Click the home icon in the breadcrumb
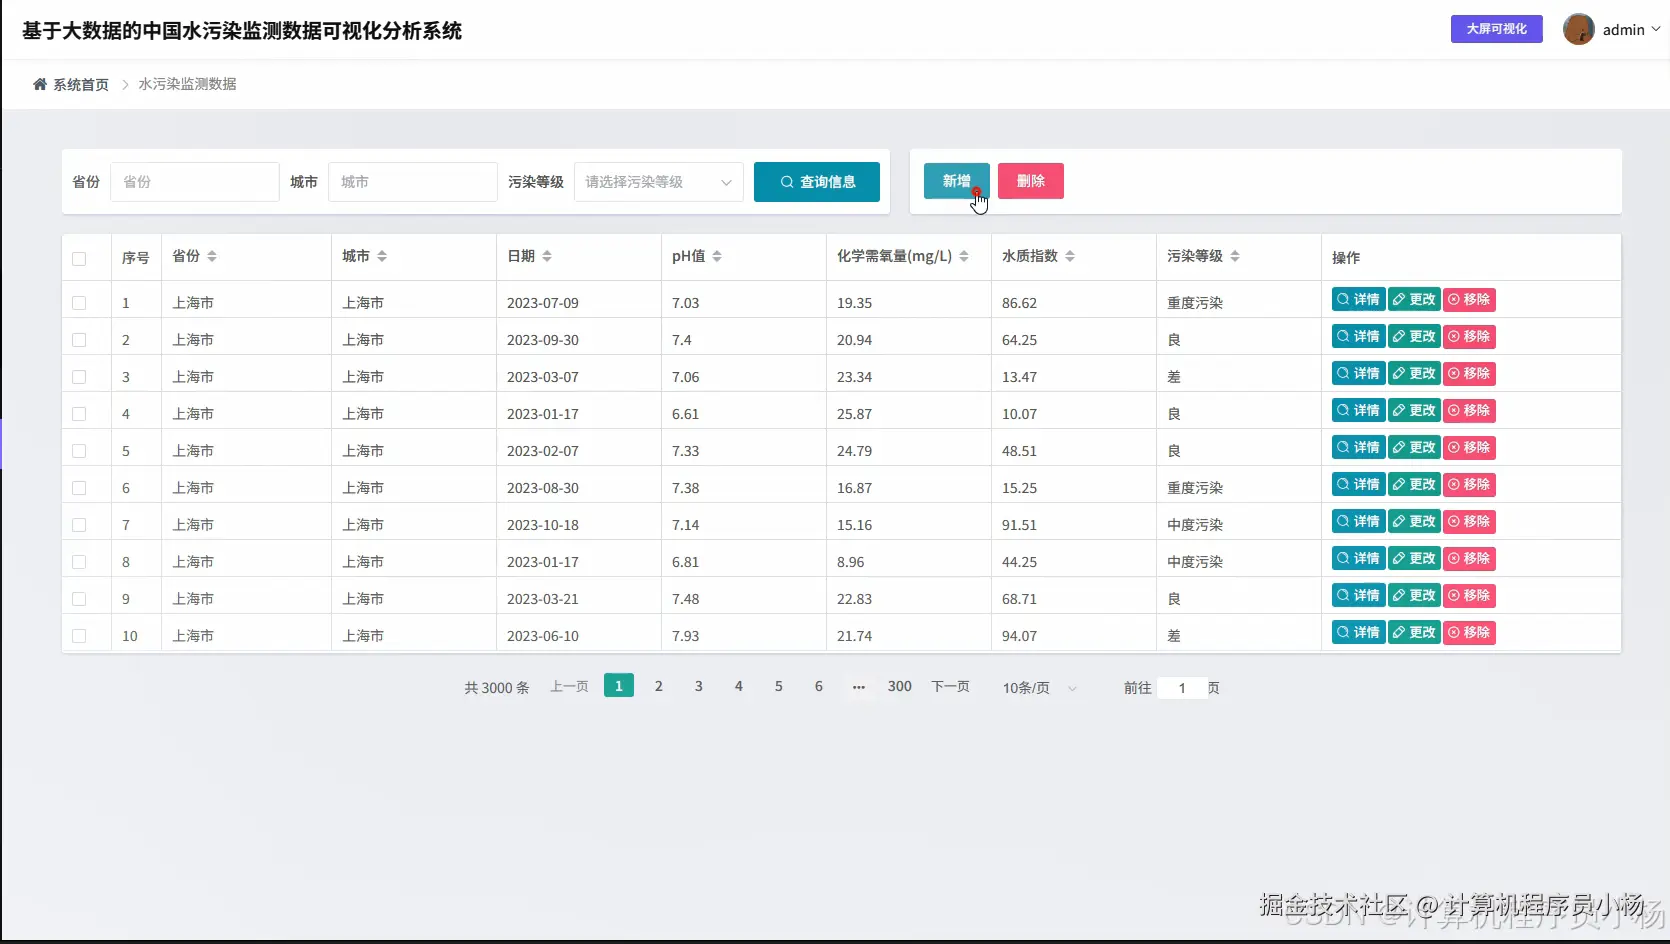 point(40,84)
